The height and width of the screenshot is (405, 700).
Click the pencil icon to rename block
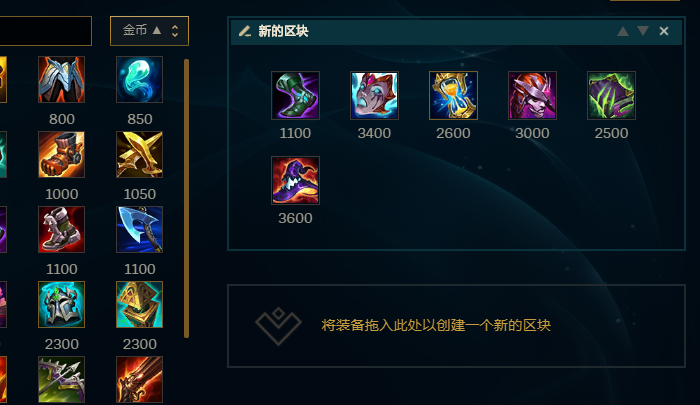click(x=245, y=31)
